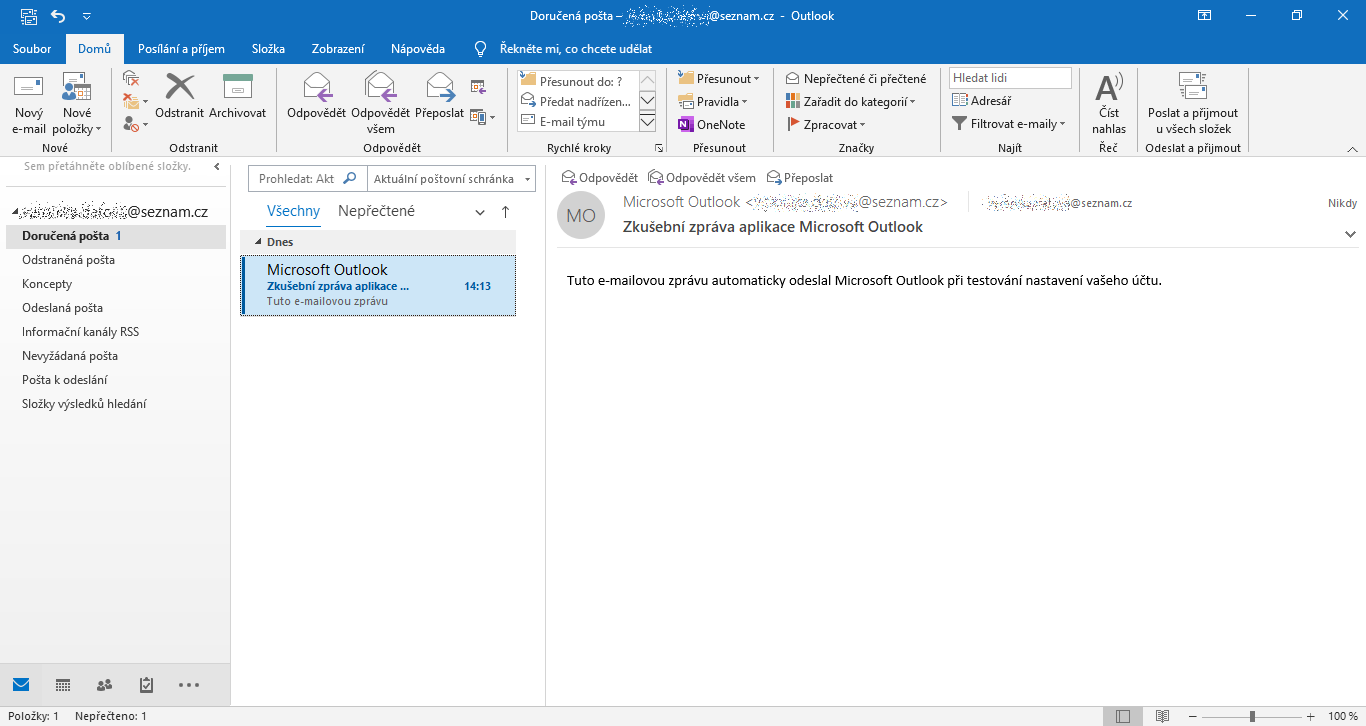Switch to Tasks view in navigation bar
The width and height of the screenshot is (1366, 726).
[146, 685]
